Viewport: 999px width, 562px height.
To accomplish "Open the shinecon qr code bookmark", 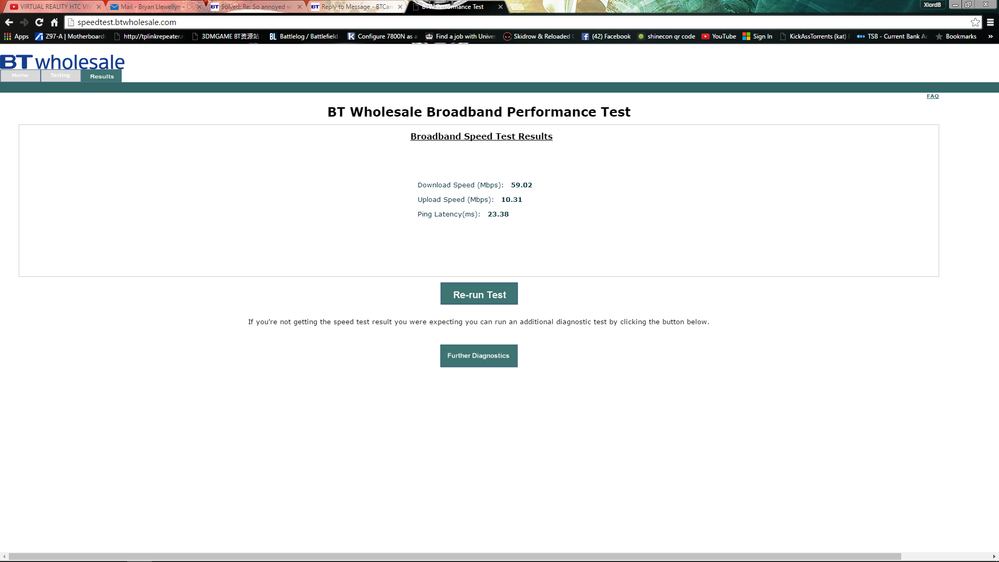I will pyautogui.click(x=666, y=36).
